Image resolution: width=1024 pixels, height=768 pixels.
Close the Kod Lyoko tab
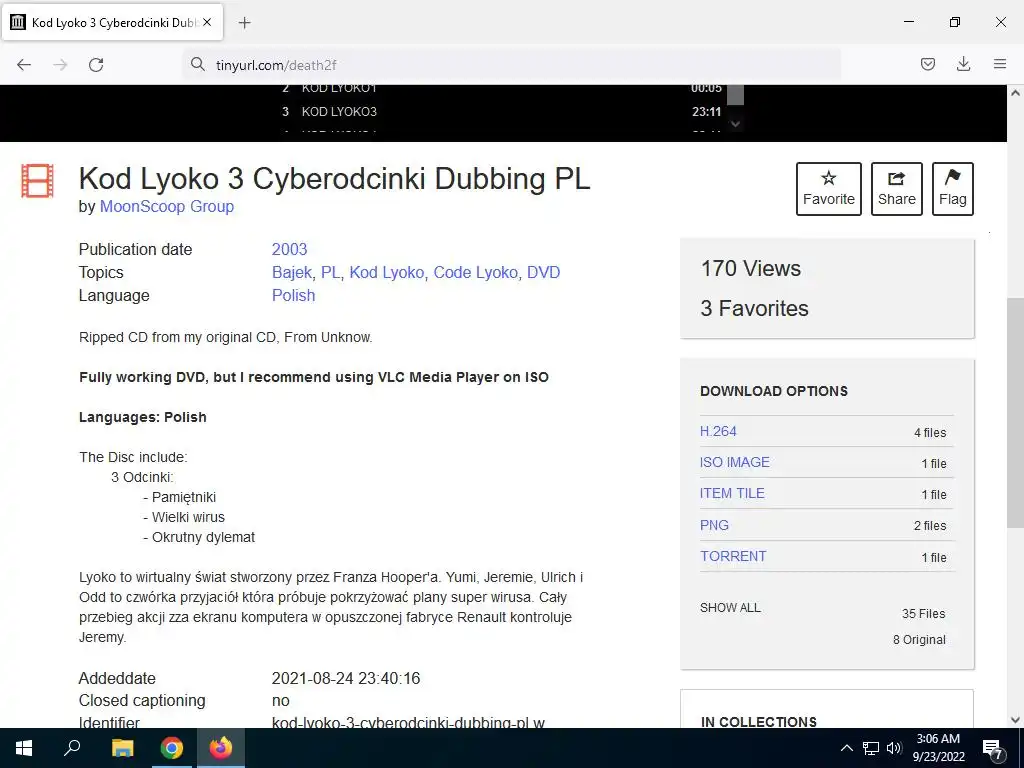[x=207, y=22]
